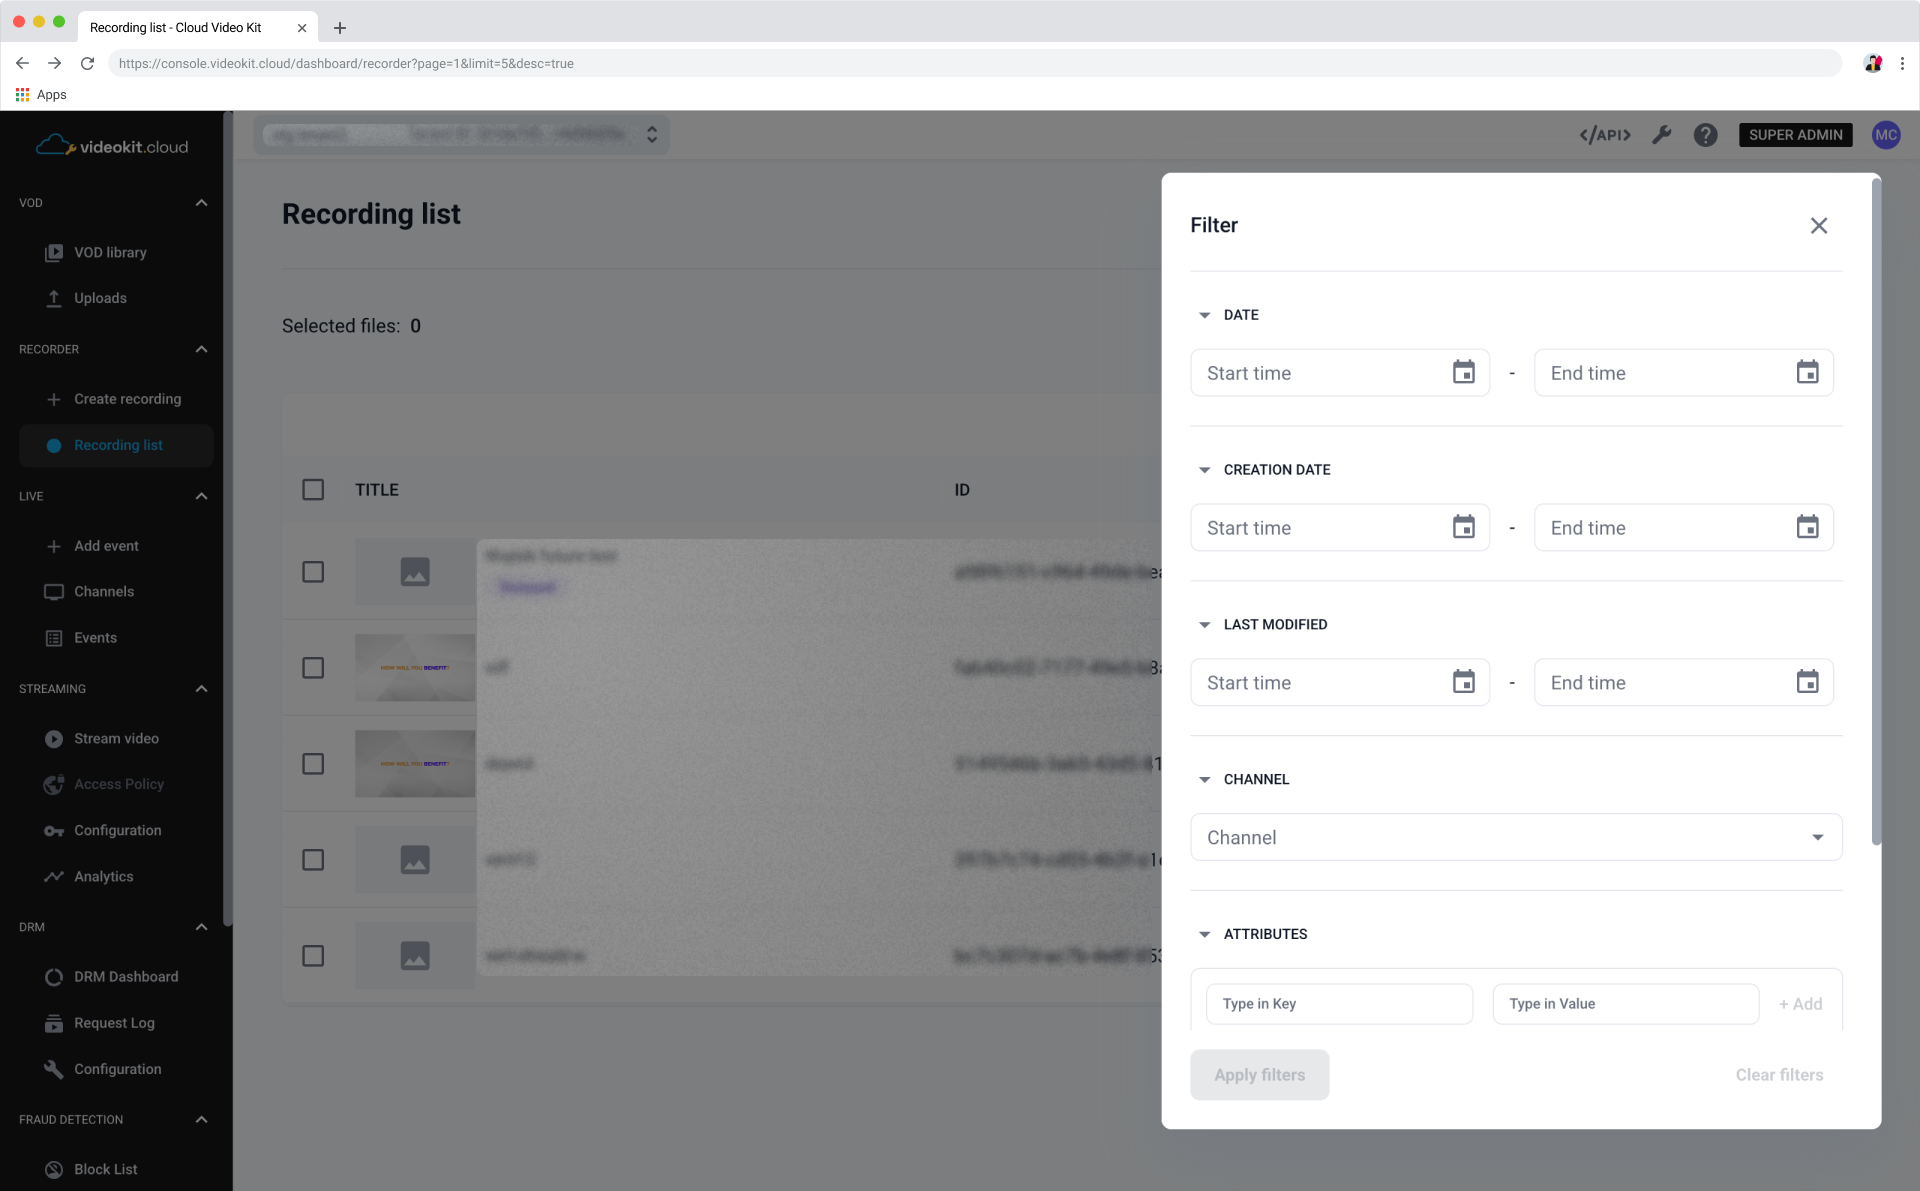Collapse the ATTRIBUTES filter section
The width and height of the screenshot is (1920, 1191).
[1205, 934]
